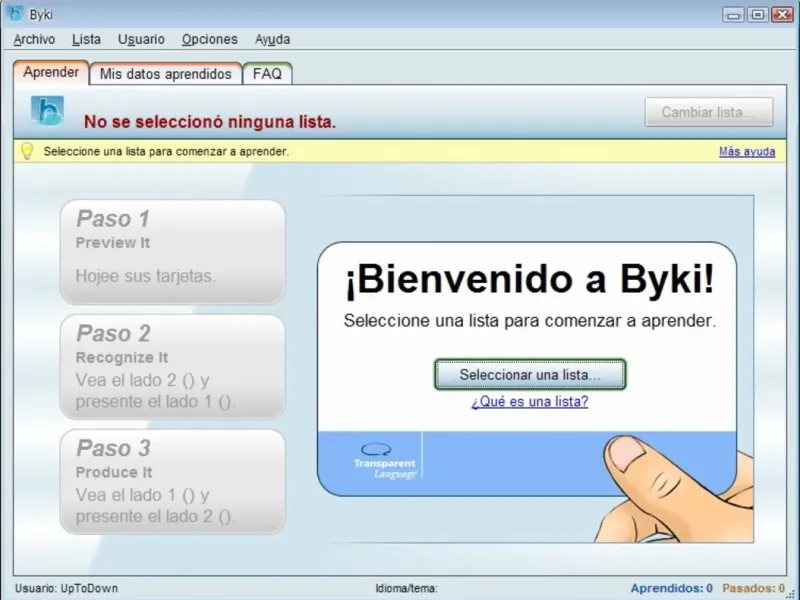Close the Byki window
This screenshot has height=600, width=800.
782,15
